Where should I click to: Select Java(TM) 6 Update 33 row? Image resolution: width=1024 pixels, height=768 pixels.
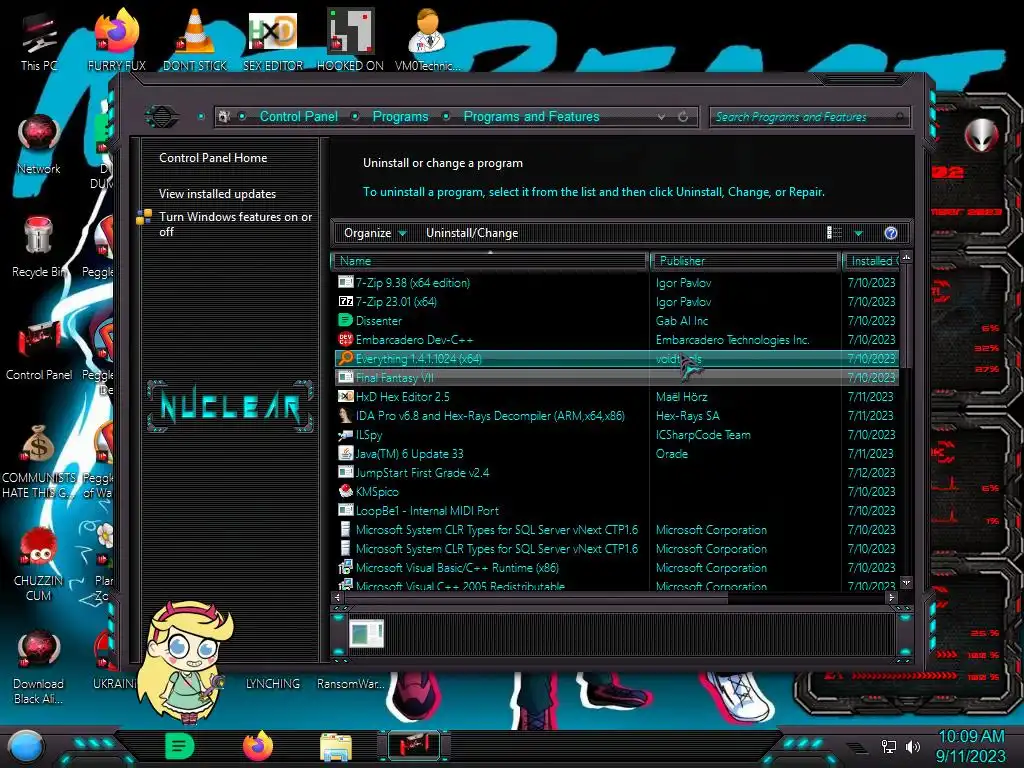click(x=616, y=454)
